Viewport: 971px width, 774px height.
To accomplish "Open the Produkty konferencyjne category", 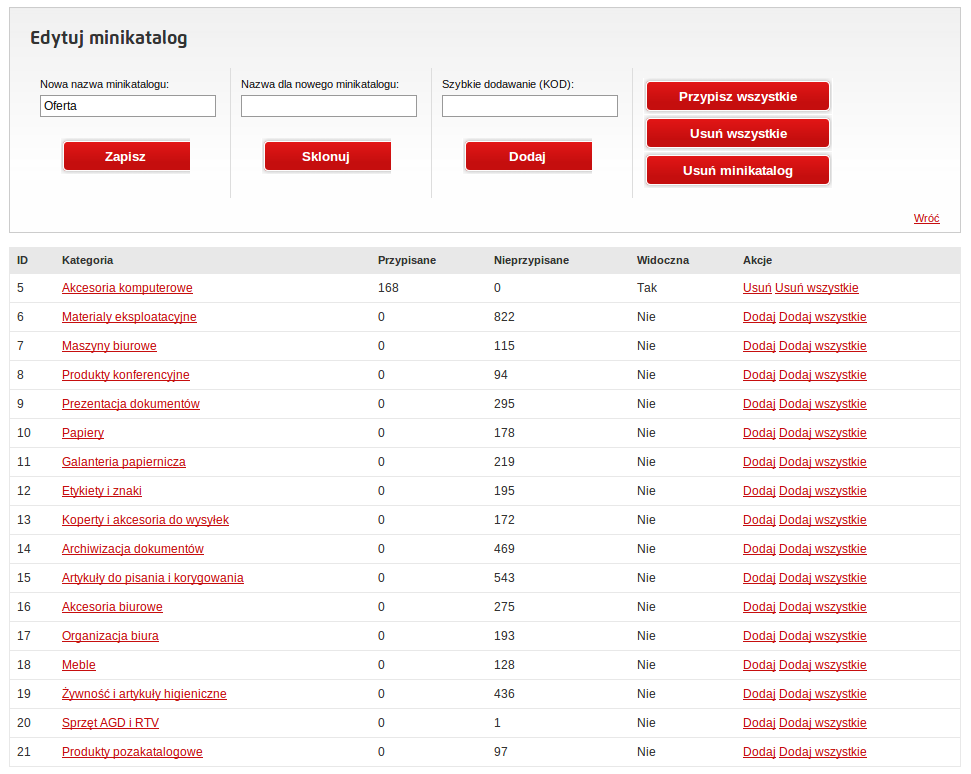I will tap(126, 375).
